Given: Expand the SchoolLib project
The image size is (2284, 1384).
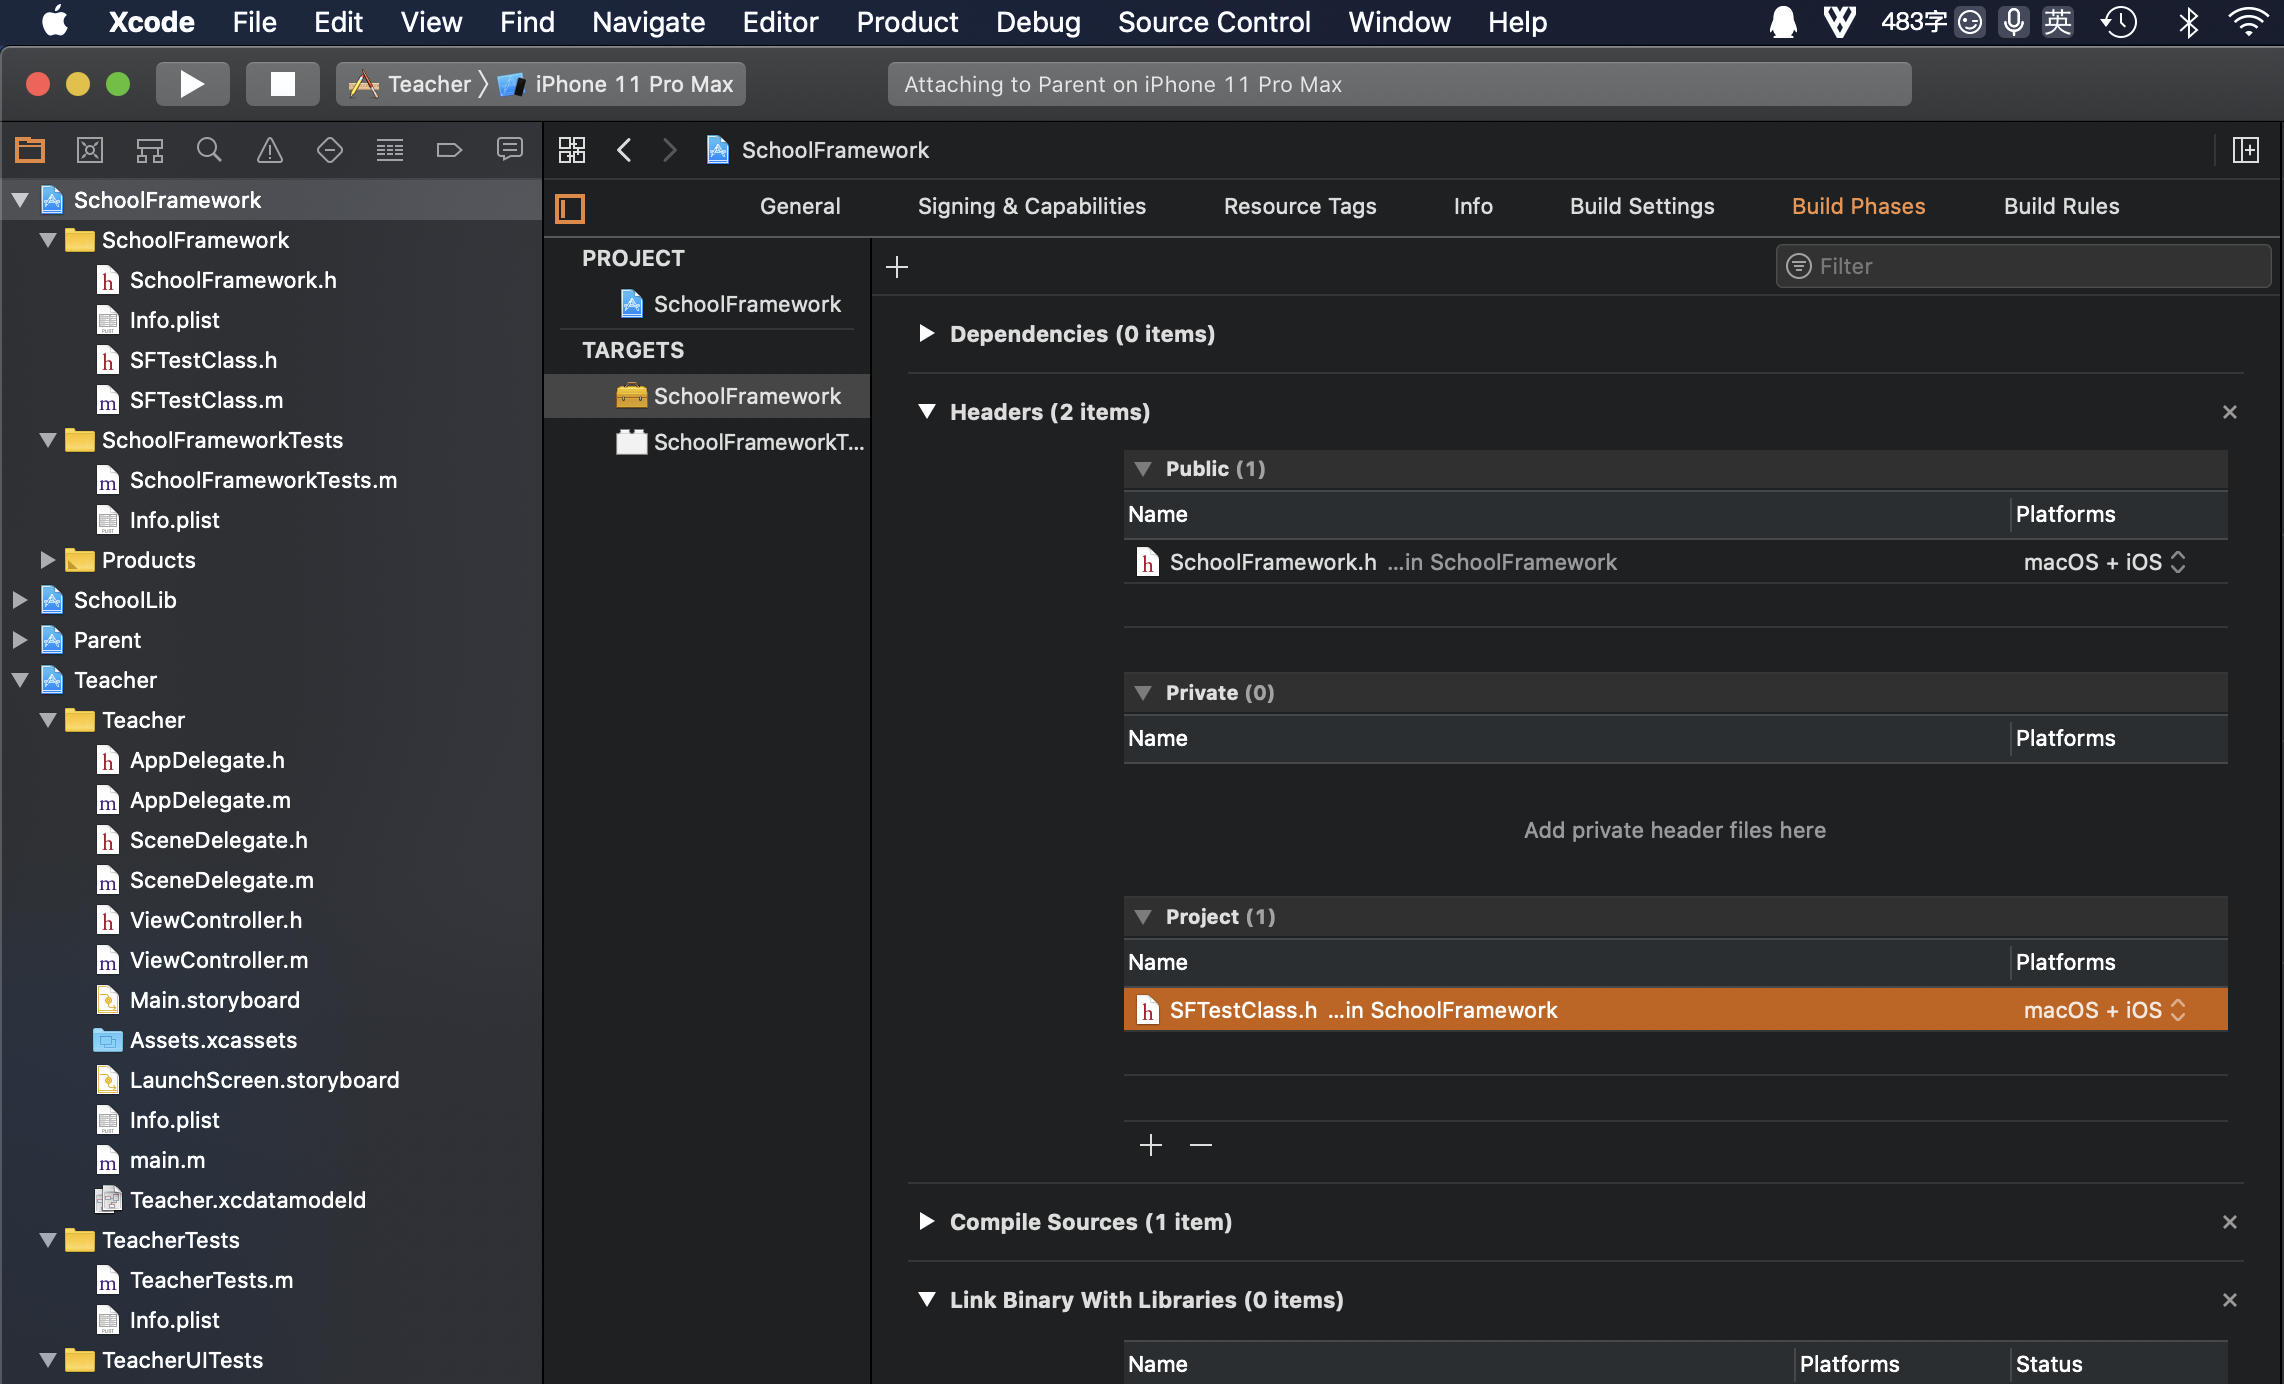Looking at the screenshot, I should [18, 600].
